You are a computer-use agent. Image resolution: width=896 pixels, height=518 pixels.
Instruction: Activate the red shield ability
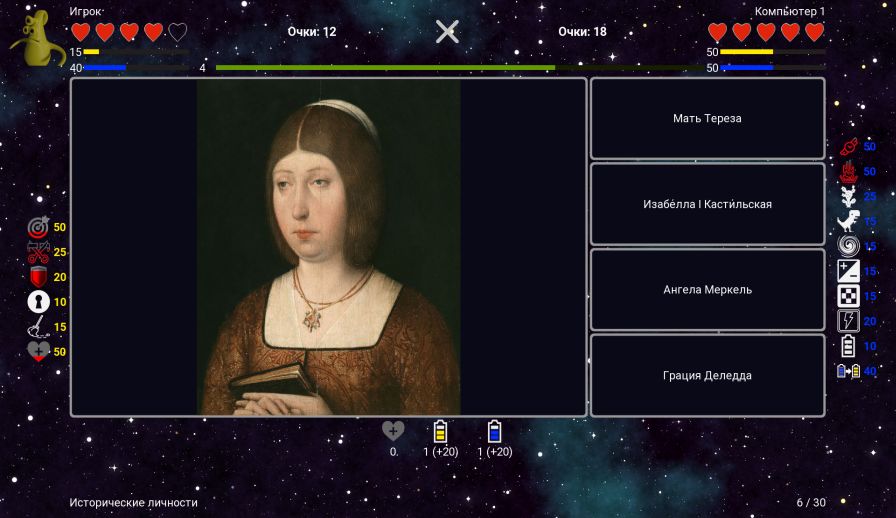tap(38, 278)
